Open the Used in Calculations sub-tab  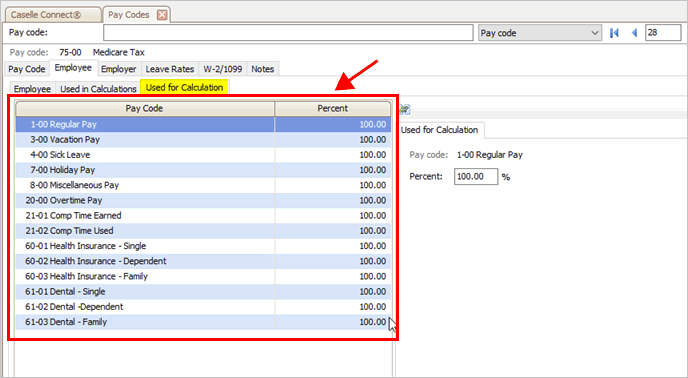[x=98, y=89]
